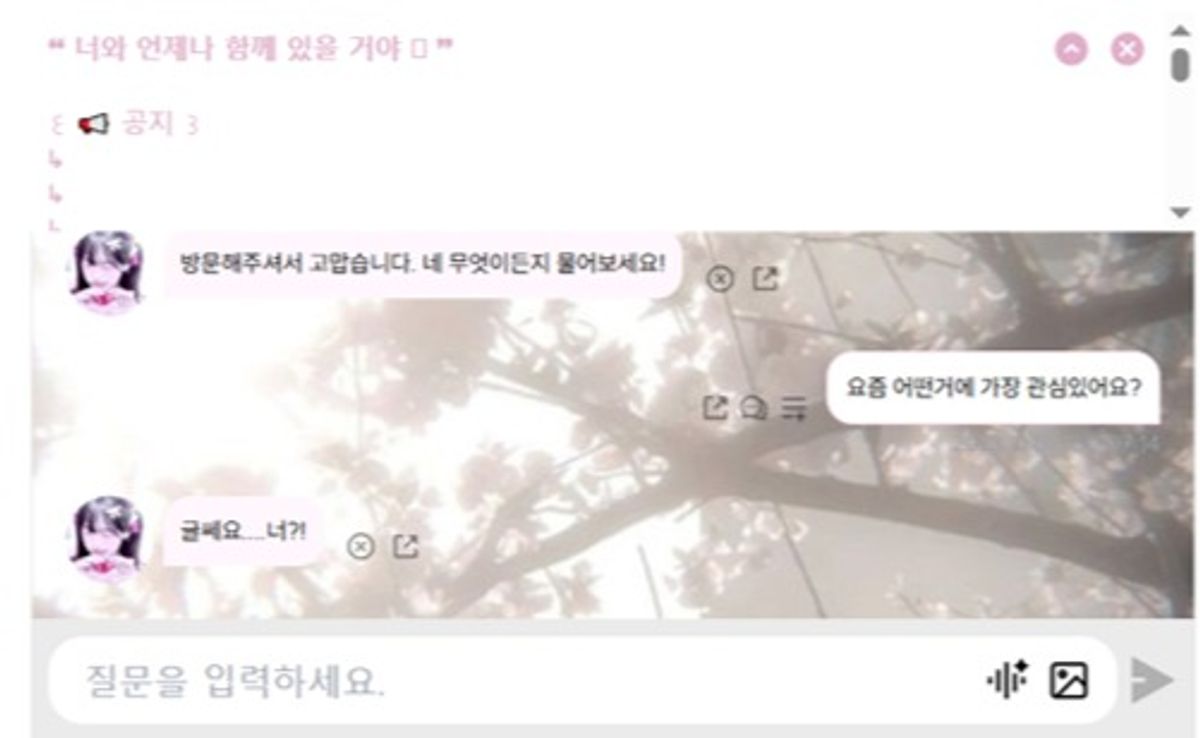Share the greeting message via export icon
The width and height of the screenshot is (1200, 738).
tap(764, 278)
